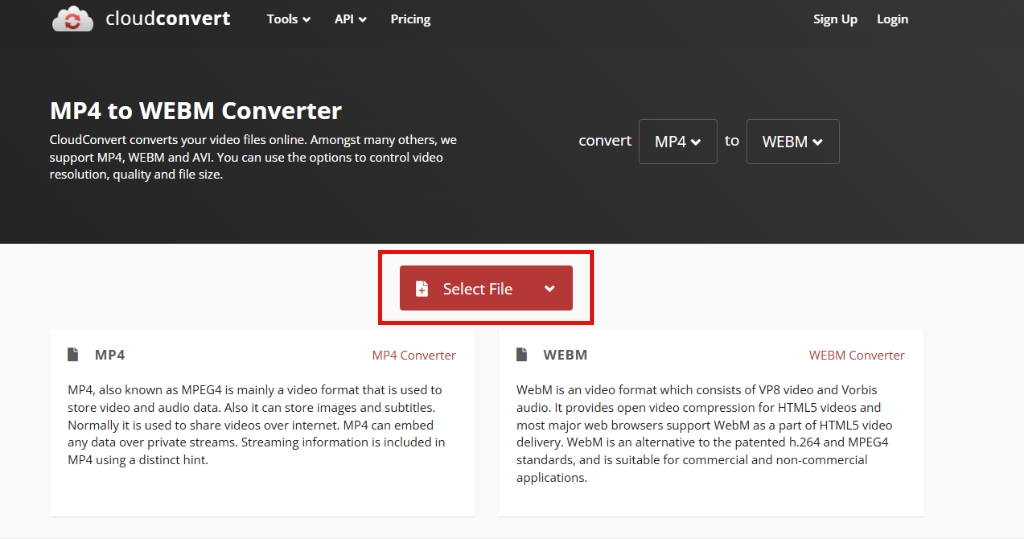1024x539 pixels.
Task: Open the MP4 Converter link
Action: pos(413,355)
